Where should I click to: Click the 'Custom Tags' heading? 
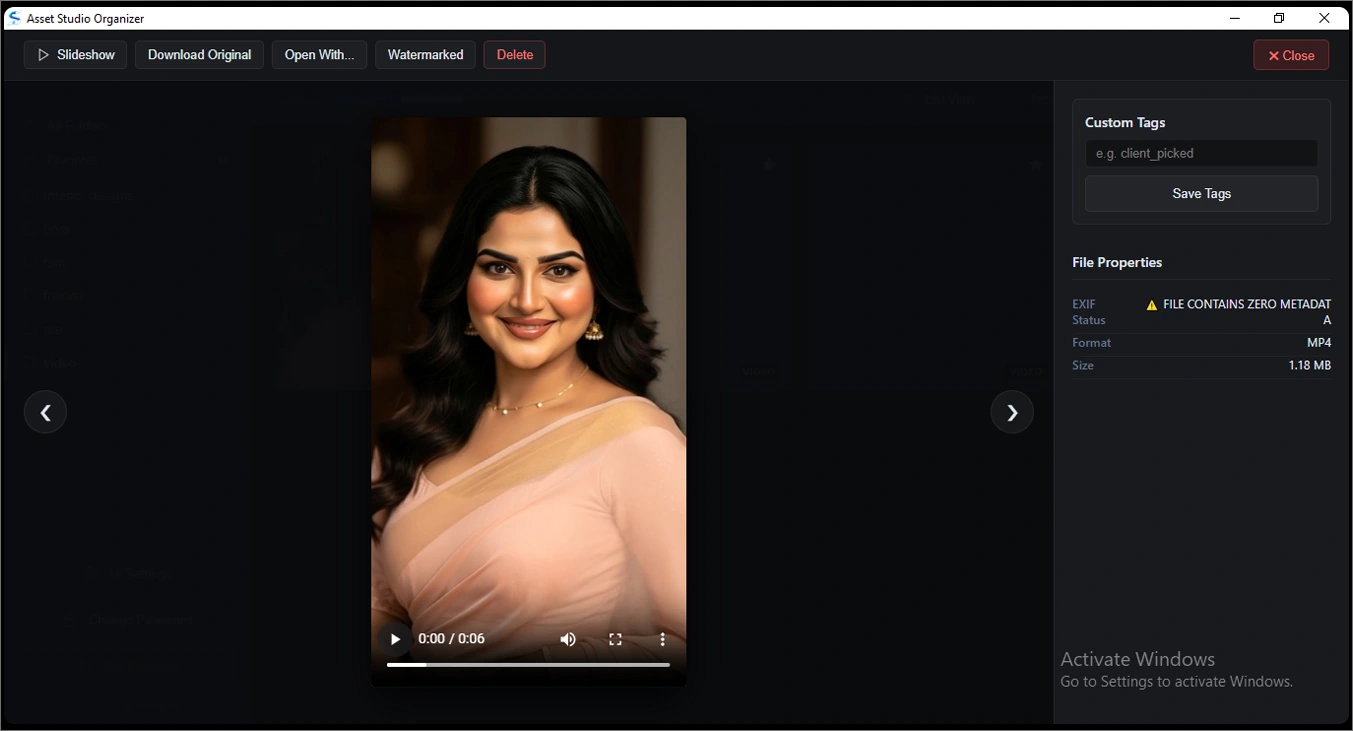click(1125, 122)
